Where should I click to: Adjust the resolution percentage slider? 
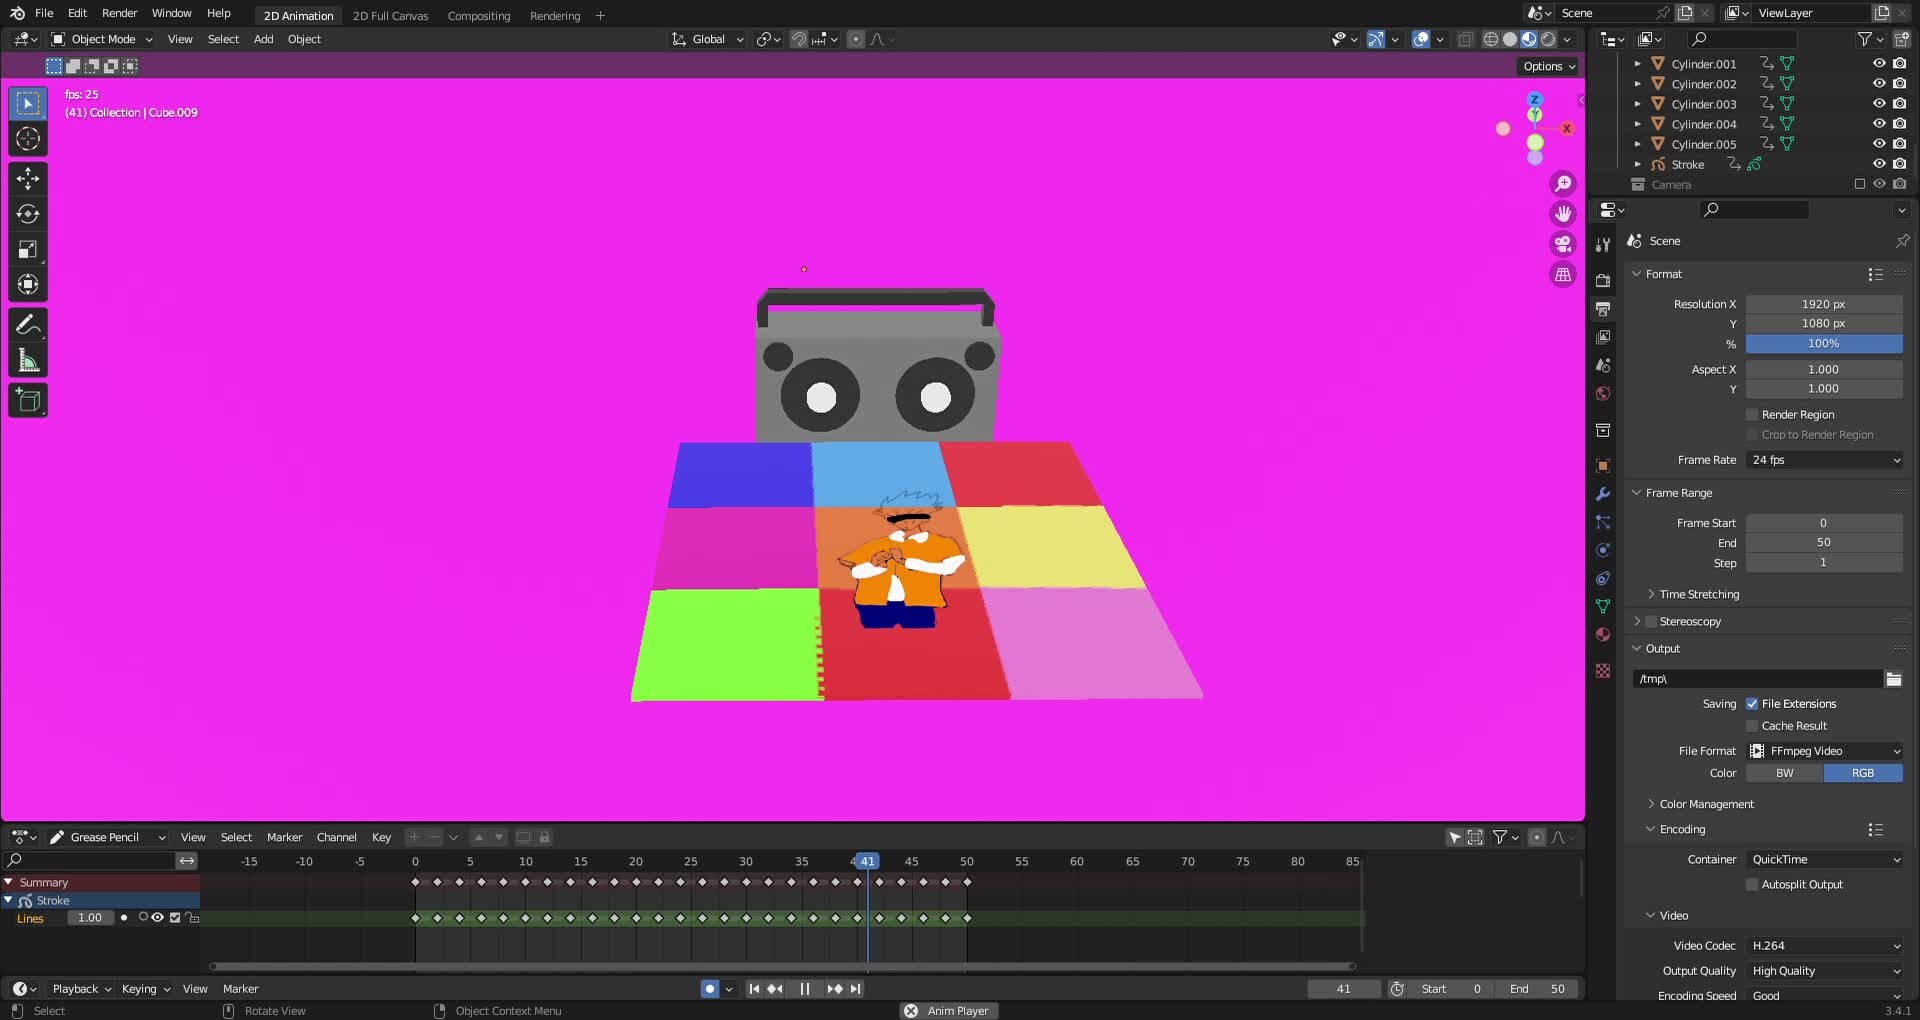point(1823,343)
